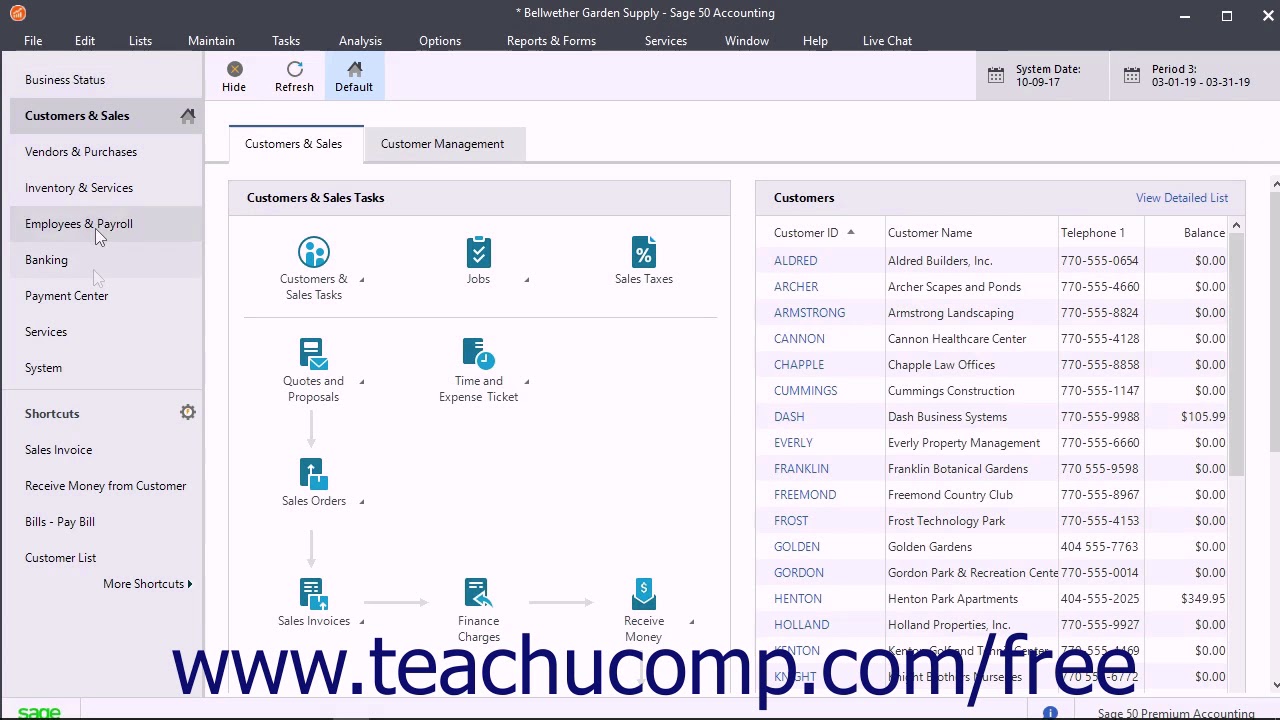Click the Refresh toolbar icon
1280x720 pixels.
pyautogui.click(x=294, y=69)
